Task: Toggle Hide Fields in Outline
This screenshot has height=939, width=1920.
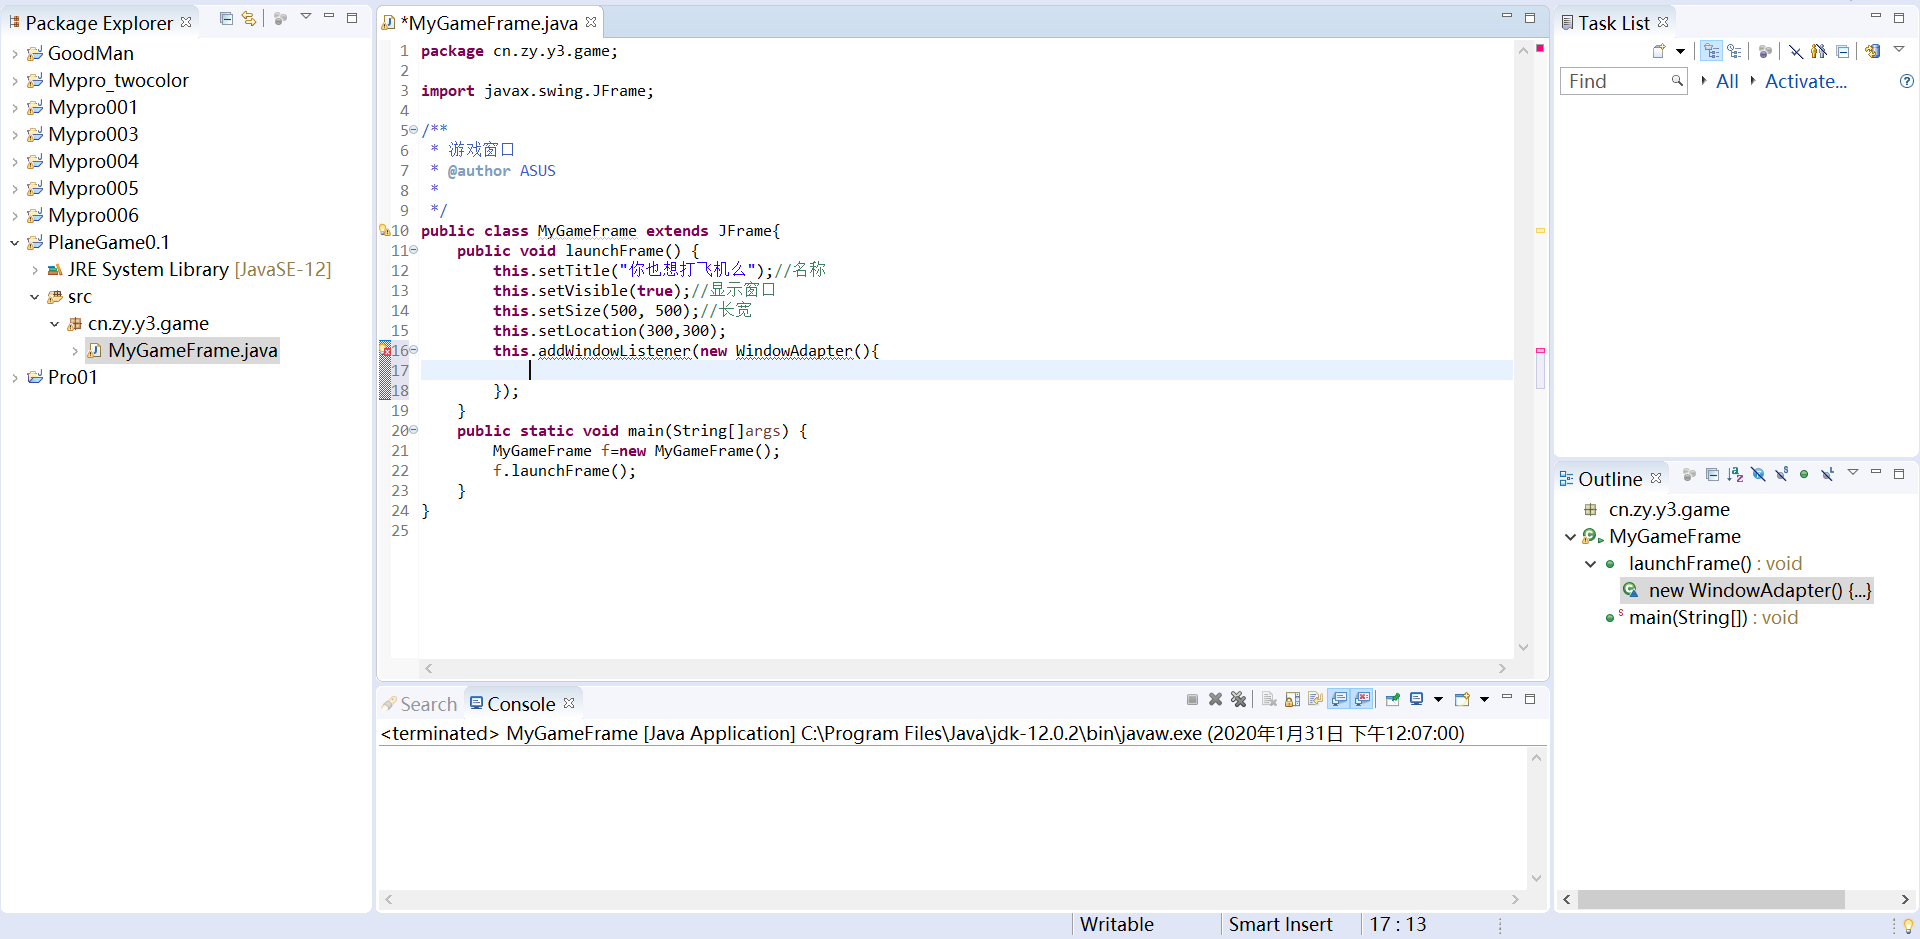Action: 1758,474
